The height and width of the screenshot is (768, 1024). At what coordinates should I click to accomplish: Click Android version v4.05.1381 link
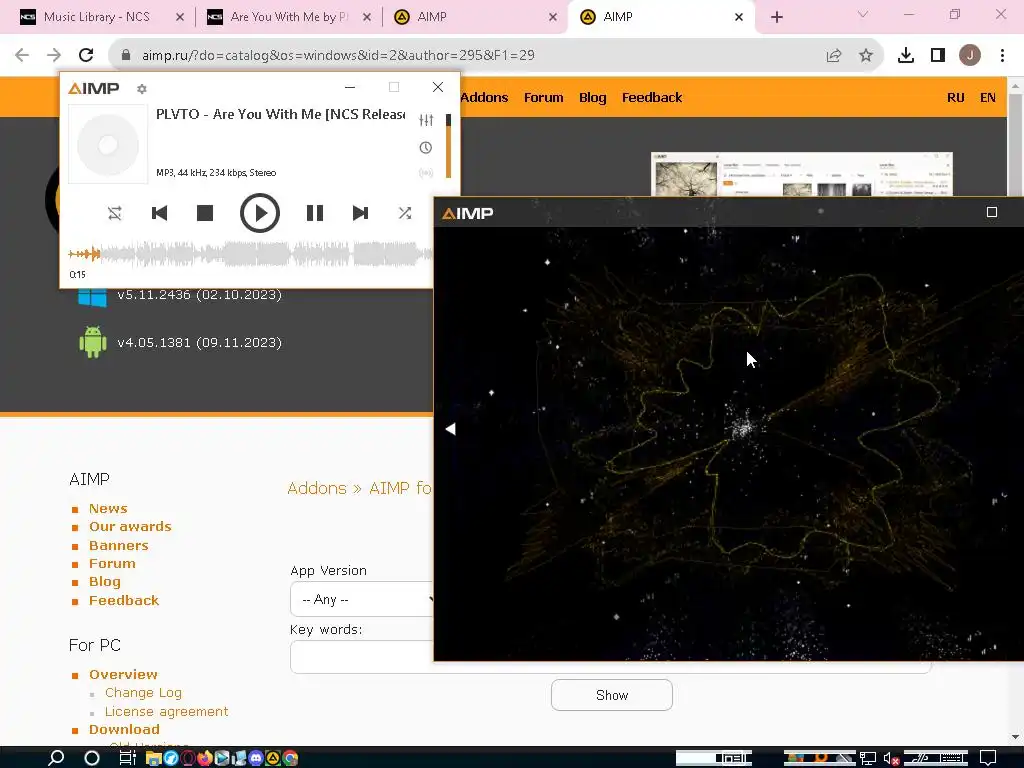[x=199, y=343]
